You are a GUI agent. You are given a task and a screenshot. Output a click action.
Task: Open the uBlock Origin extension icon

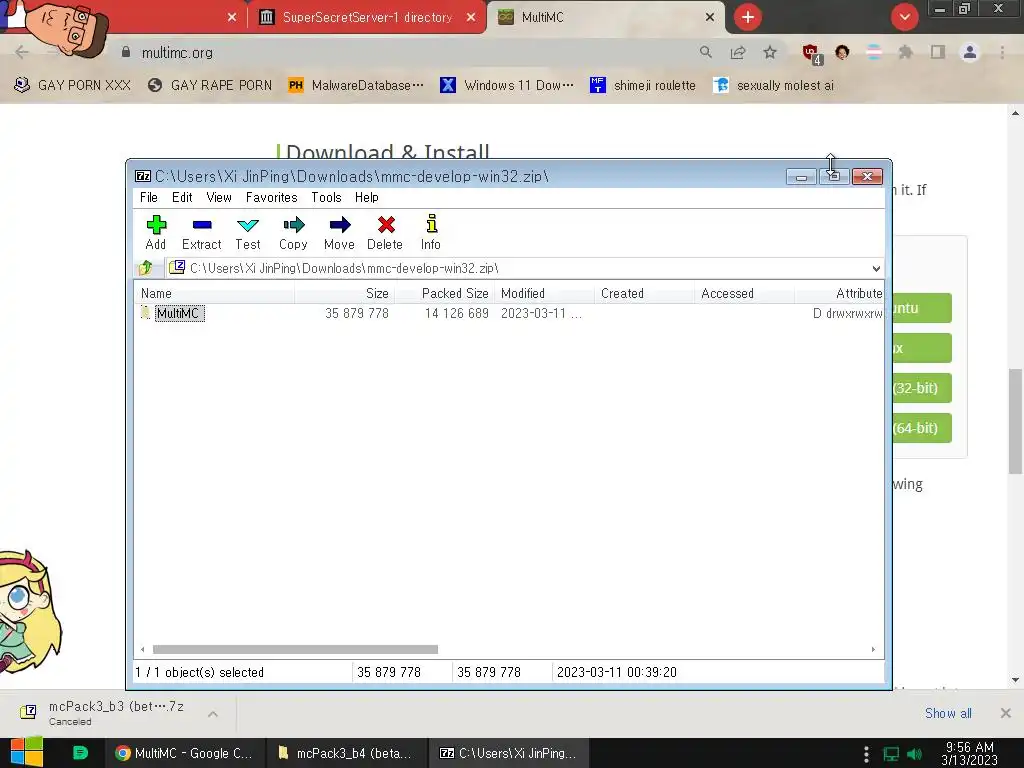812,53
